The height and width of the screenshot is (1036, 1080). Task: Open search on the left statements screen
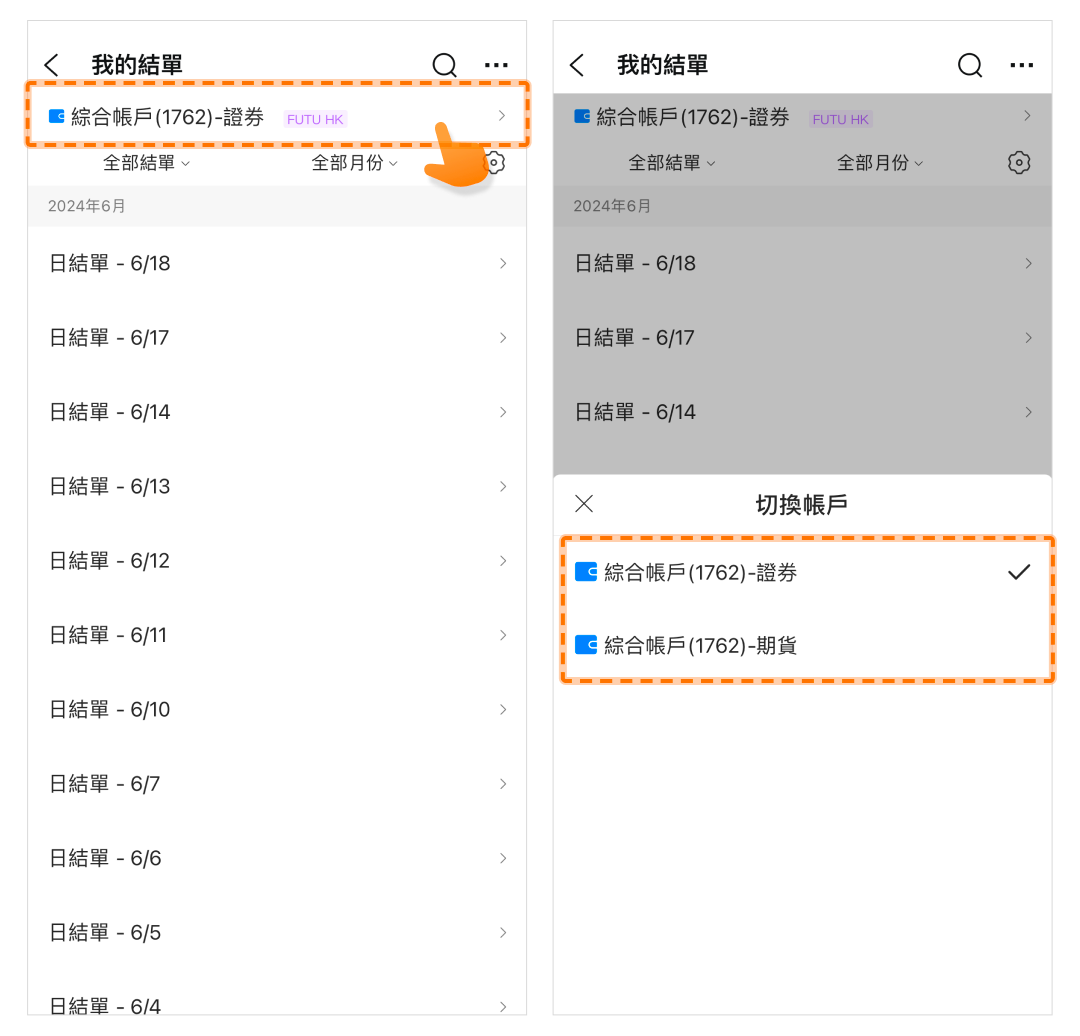pos(444,66)
